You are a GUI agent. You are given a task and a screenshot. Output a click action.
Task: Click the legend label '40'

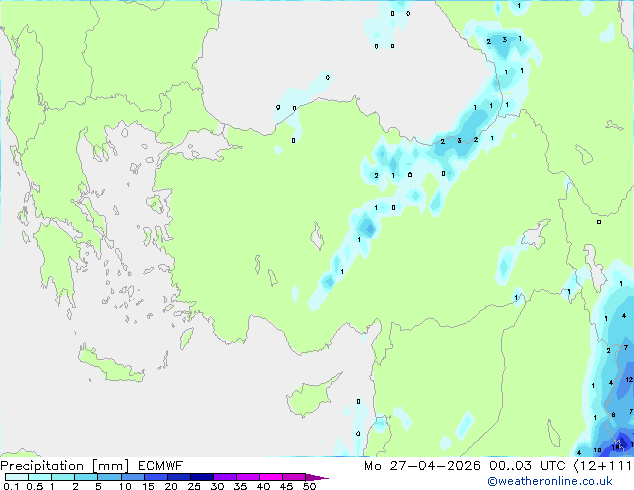263,486
